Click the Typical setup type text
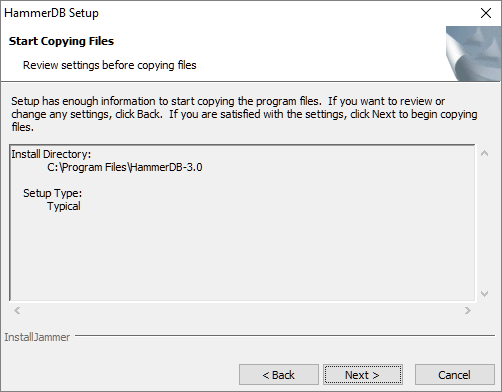Image resolution: width=502 pixels, height=392 pixels. coord(64,206)
